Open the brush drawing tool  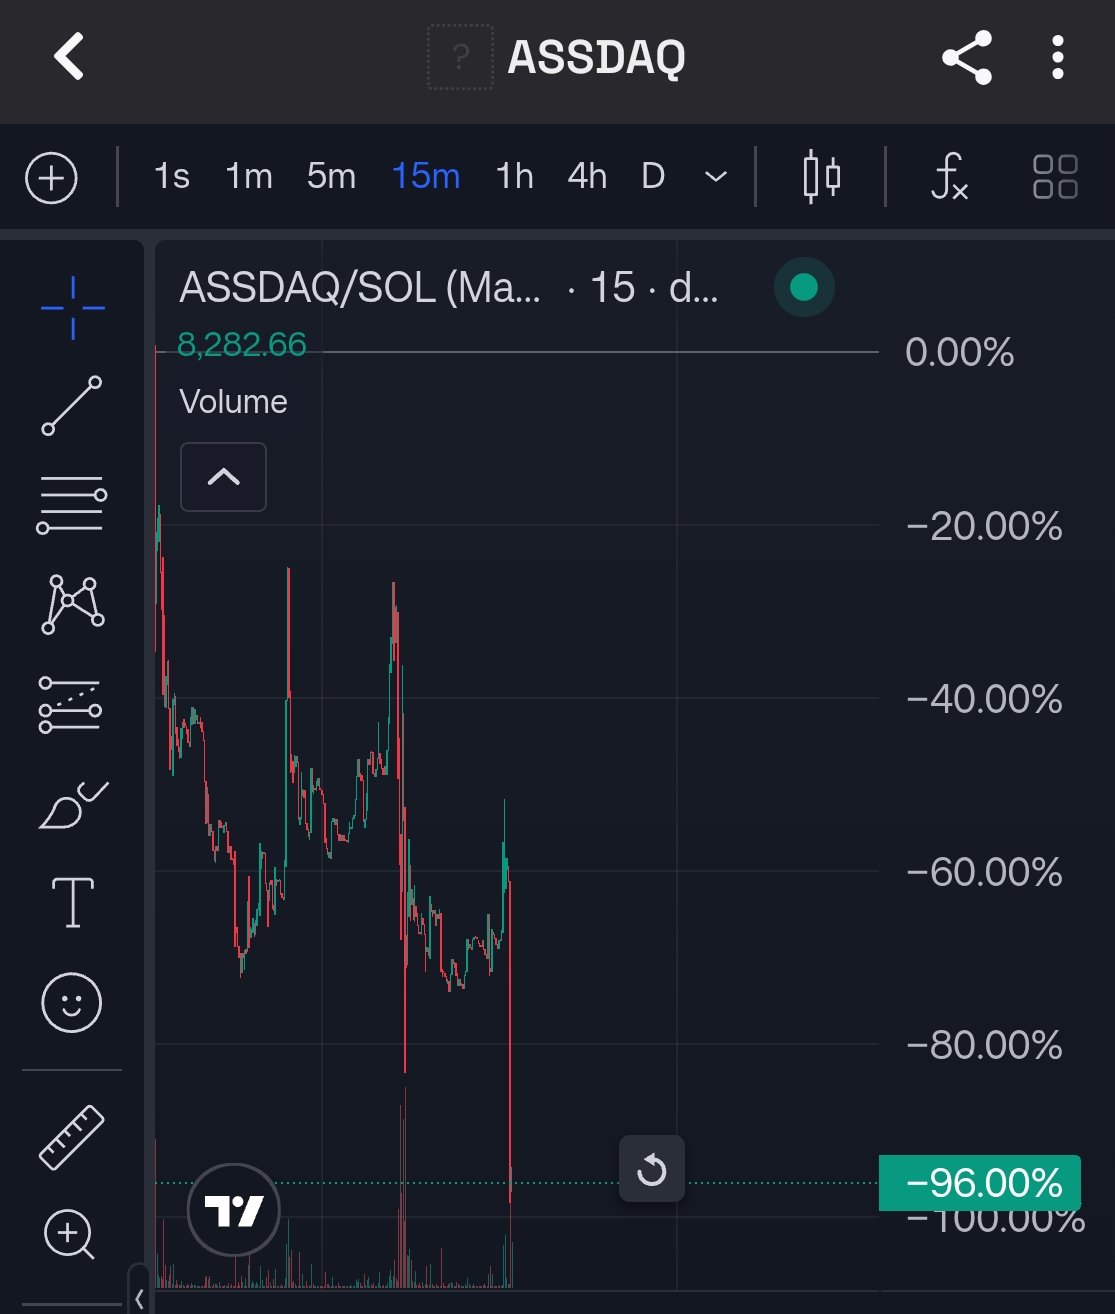72,805
